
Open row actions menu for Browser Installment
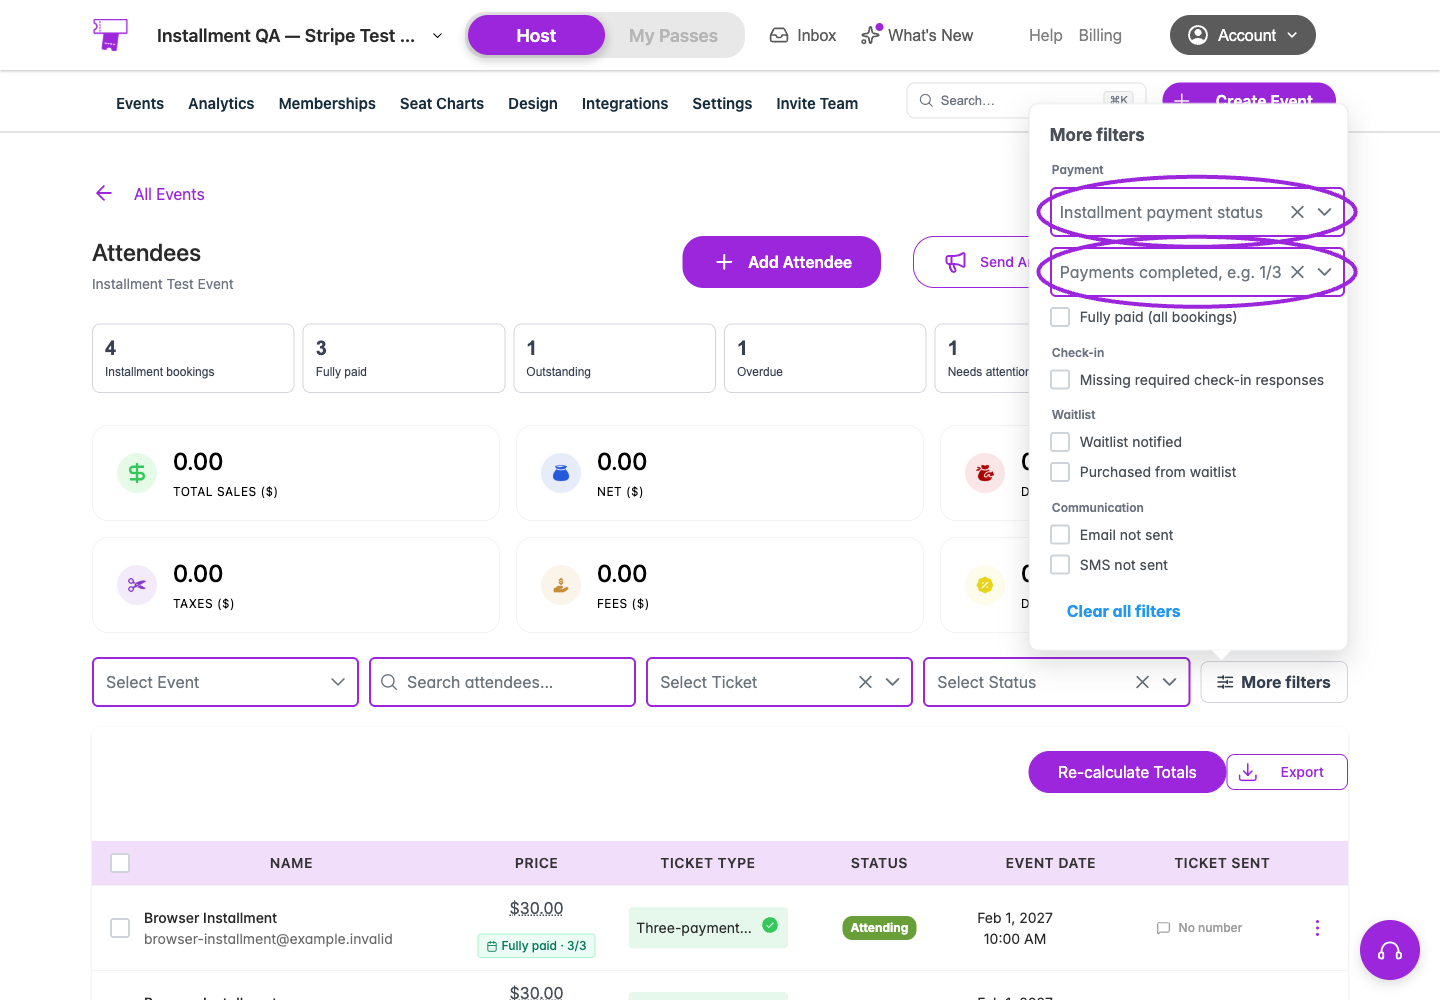(x=1317, y=928)
